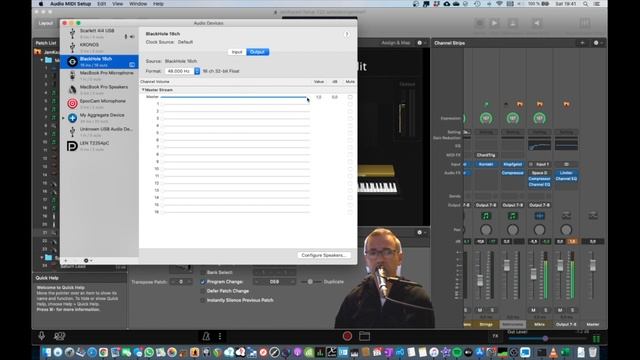The height and width of the screenshot is (360, 640).
Task: Click the Transpose Patch value field
Action: pyautogui.click(x=181, y=282)
